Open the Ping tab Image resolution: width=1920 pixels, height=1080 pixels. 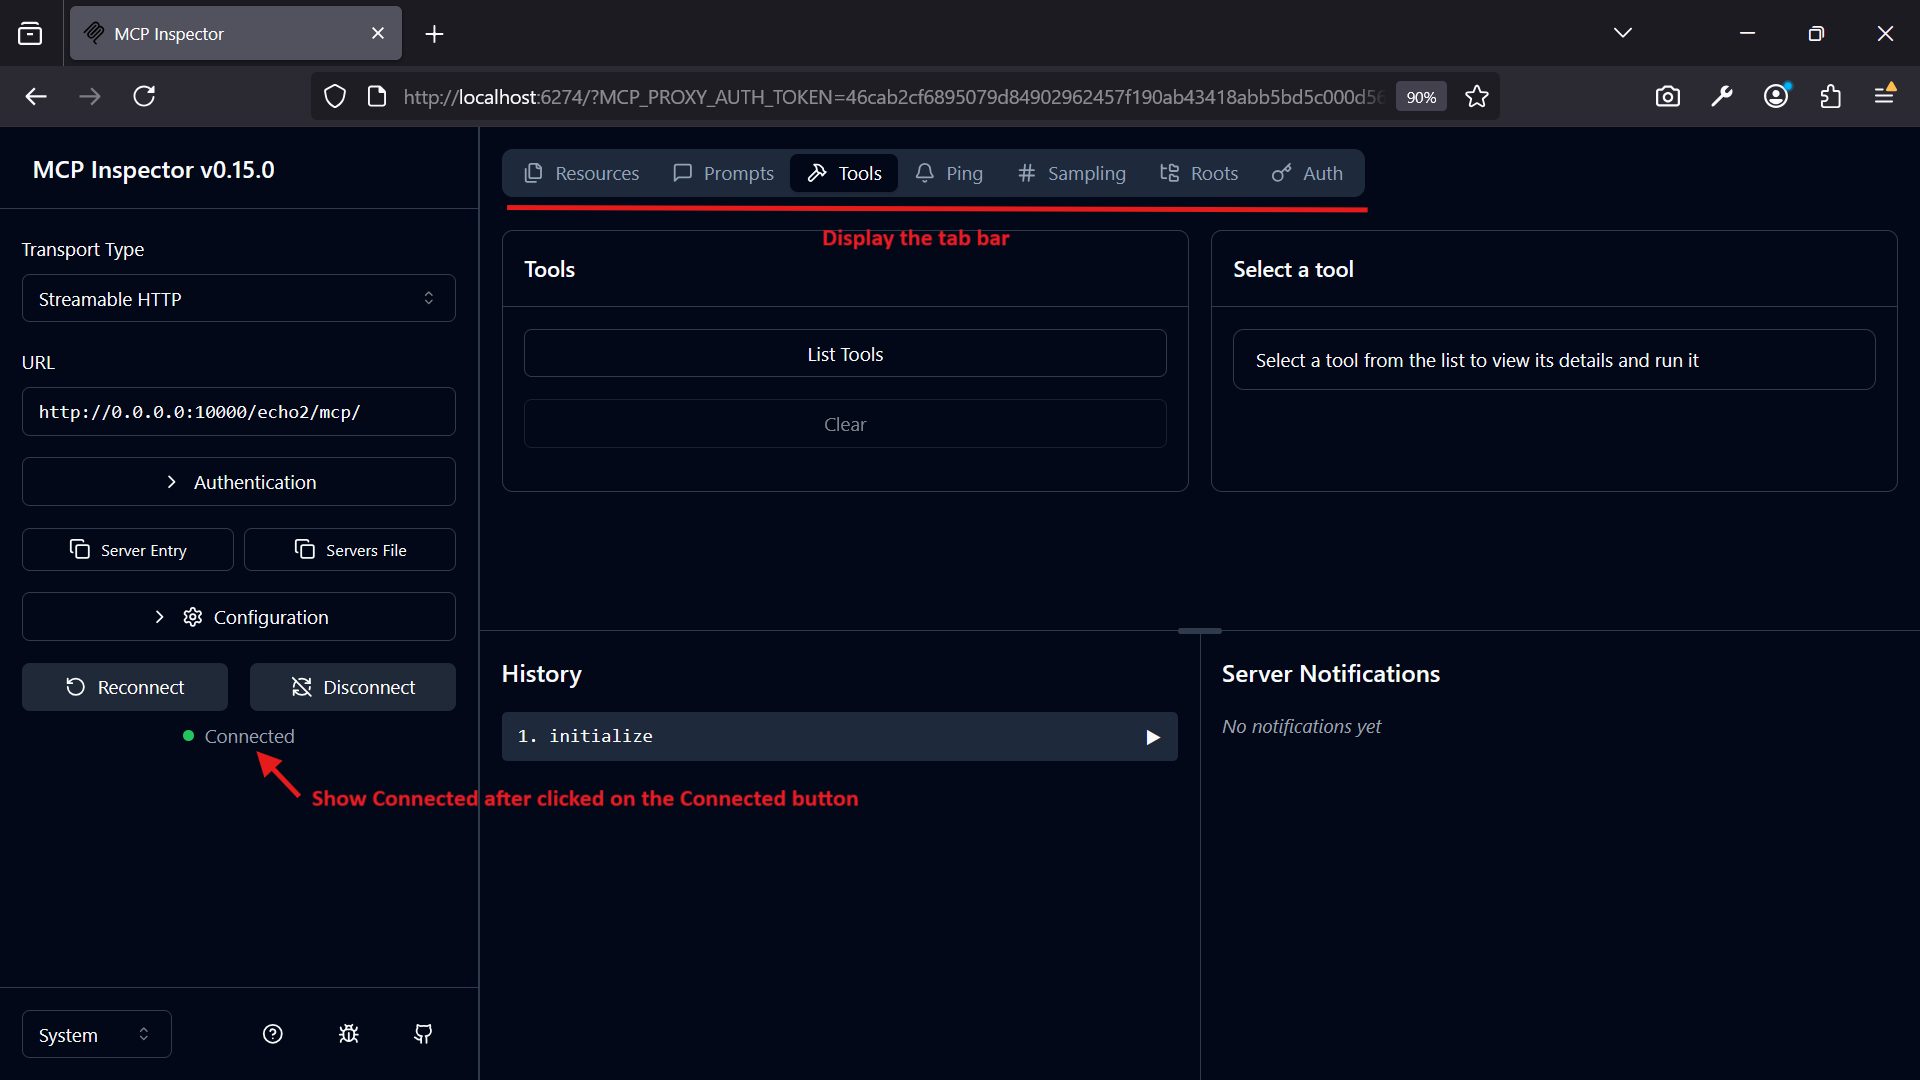click(949, 173)
